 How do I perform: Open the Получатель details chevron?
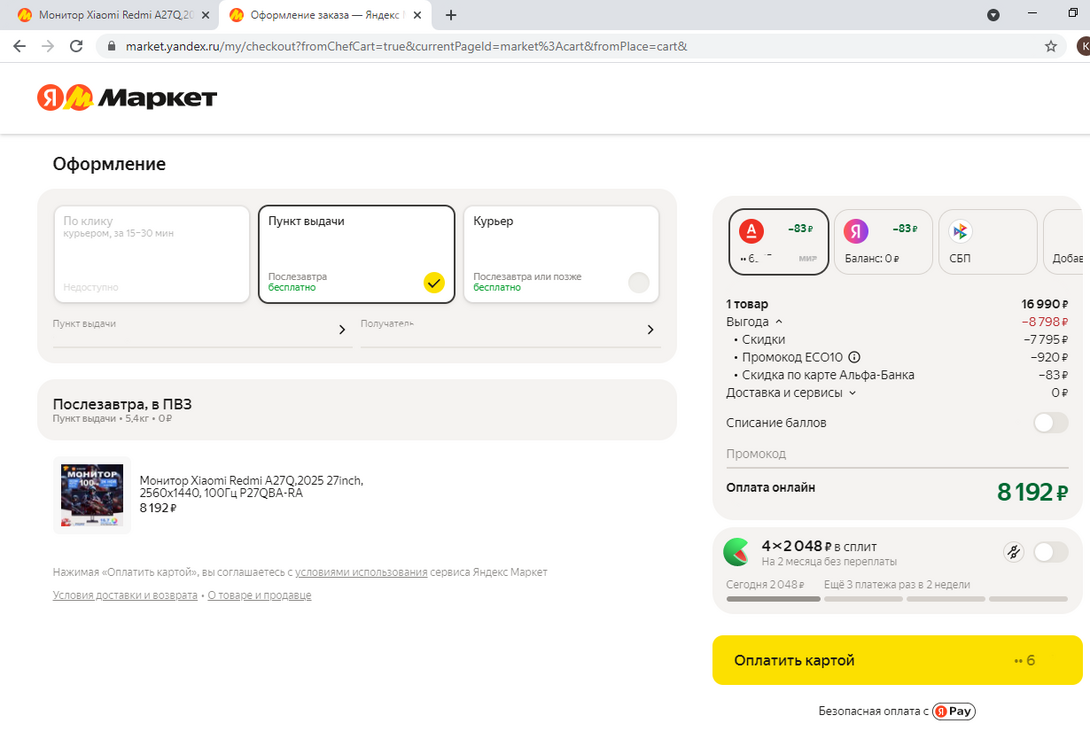pos(651,329)
